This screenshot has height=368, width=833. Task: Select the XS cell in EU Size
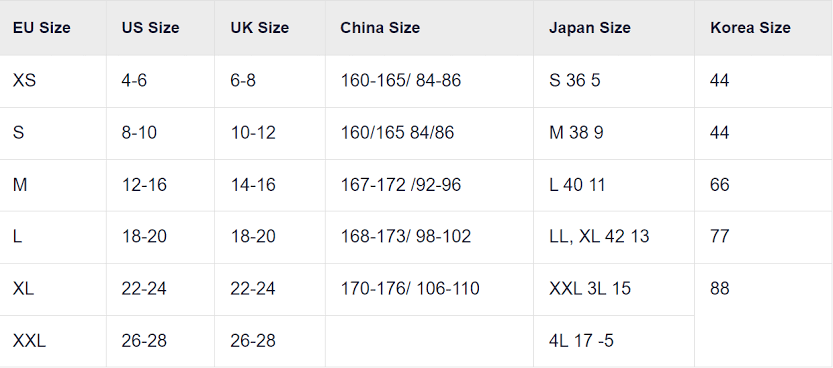pyautogui.click(x=53, y=81)
